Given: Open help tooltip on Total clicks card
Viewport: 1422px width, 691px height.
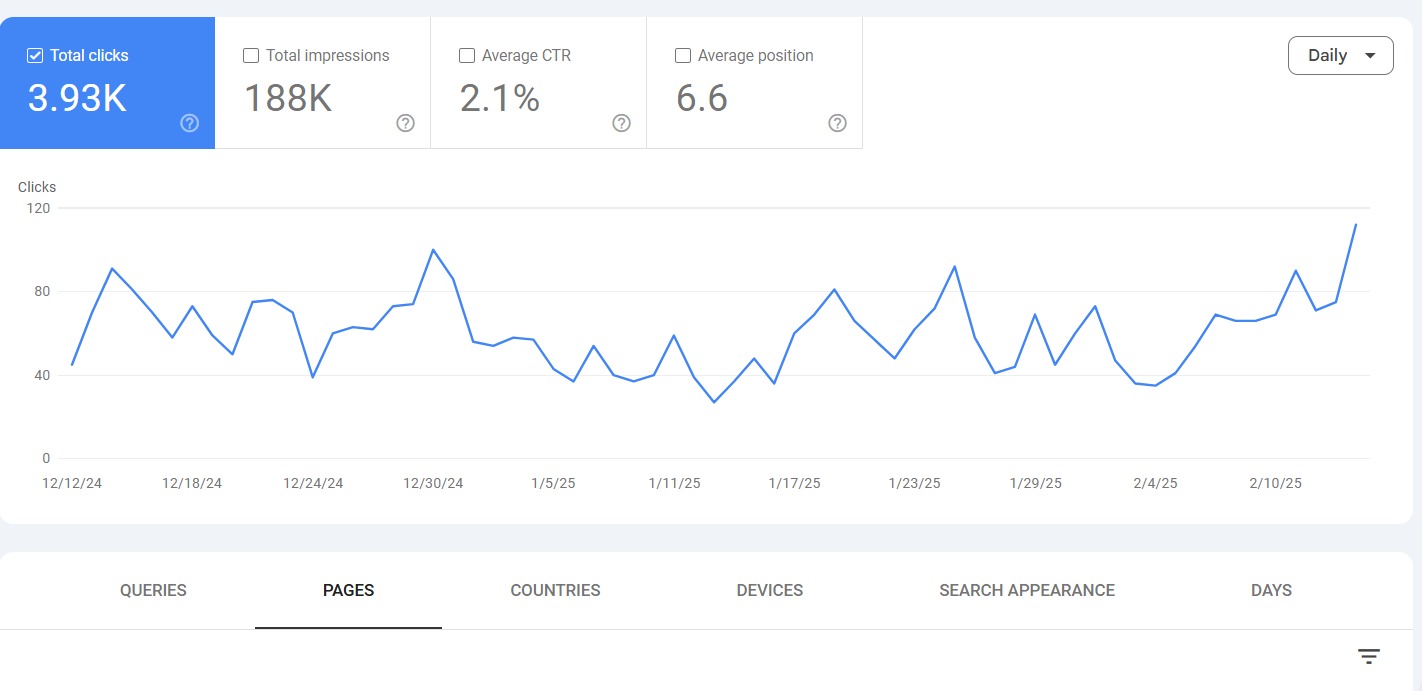Looking at the screenshot, I should click(189, 123).
